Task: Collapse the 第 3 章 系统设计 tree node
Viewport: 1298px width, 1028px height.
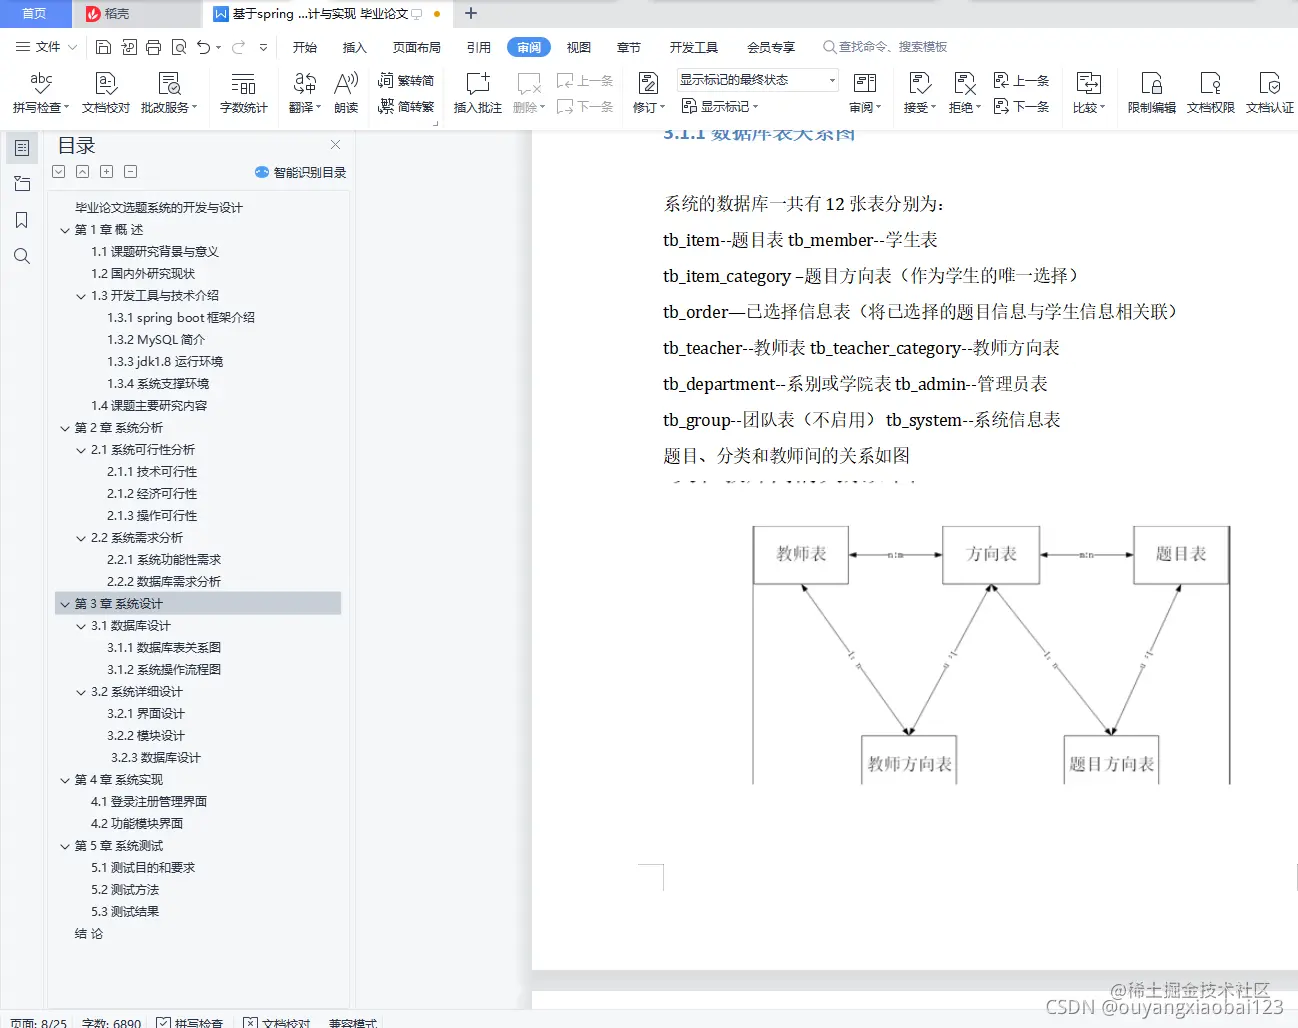Action: coord(64,603)
